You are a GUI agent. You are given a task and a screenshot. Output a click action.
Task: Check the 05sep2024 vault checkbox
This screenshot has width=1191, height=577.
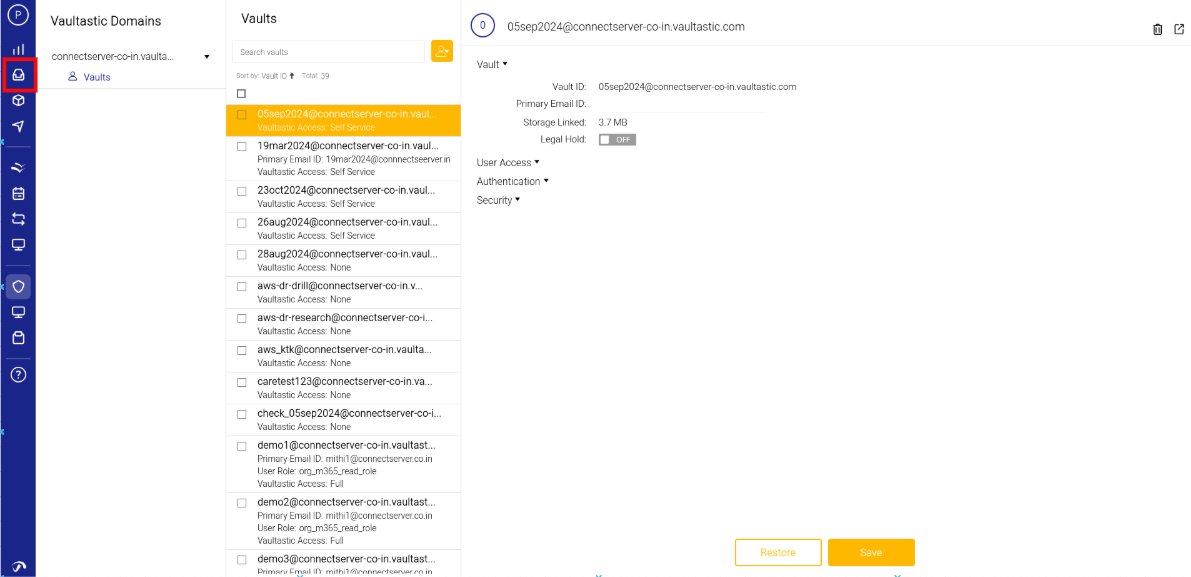(x=242, y=115)
